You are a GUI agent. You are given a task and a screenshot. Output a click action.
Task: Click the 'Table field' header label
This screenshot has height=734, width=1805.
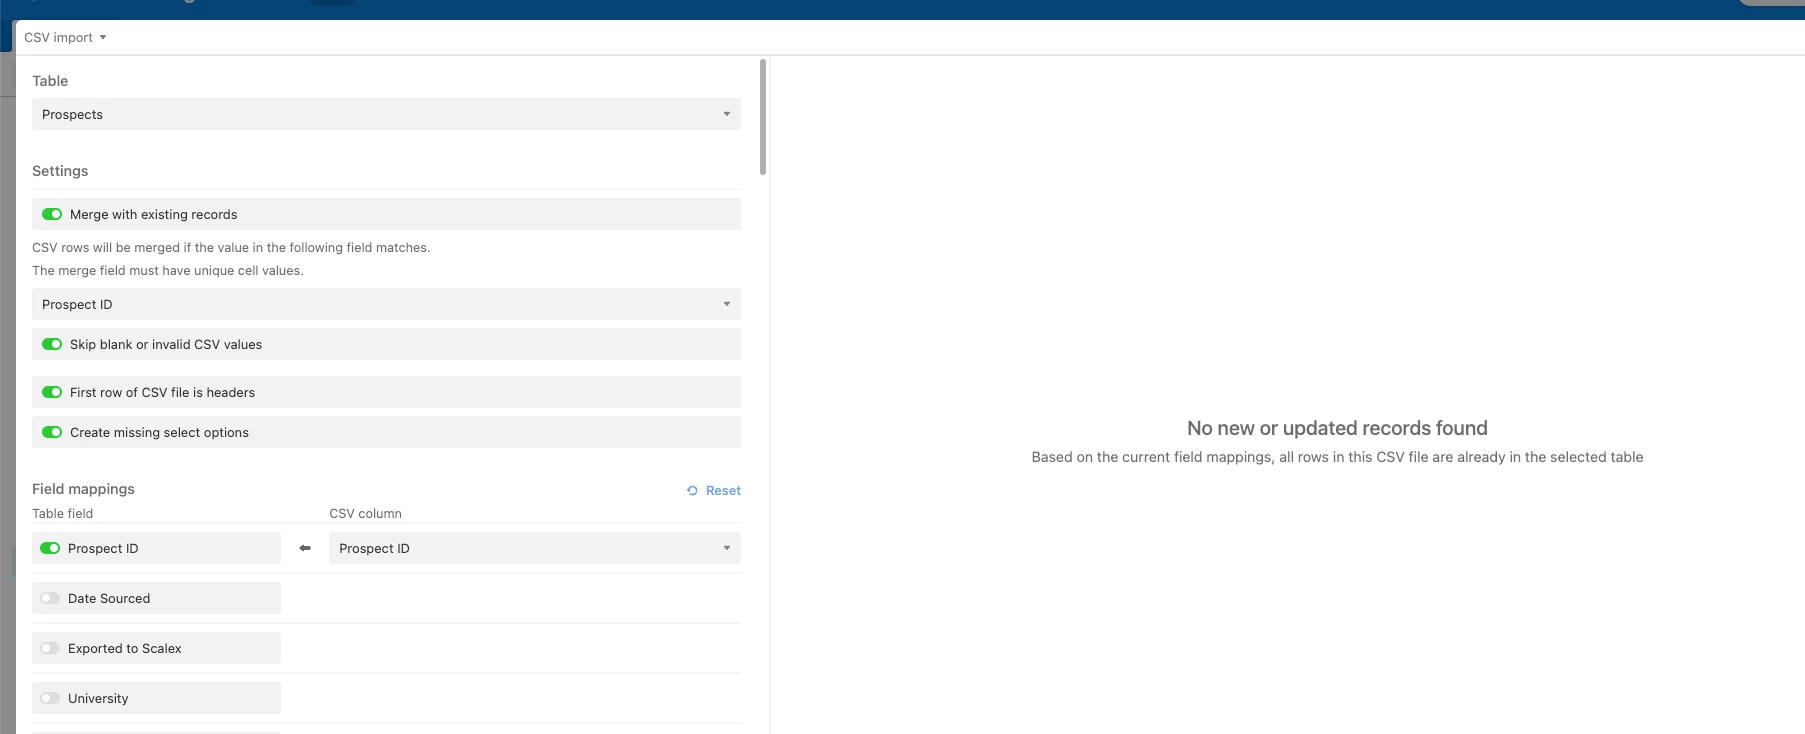pos(62,513)
